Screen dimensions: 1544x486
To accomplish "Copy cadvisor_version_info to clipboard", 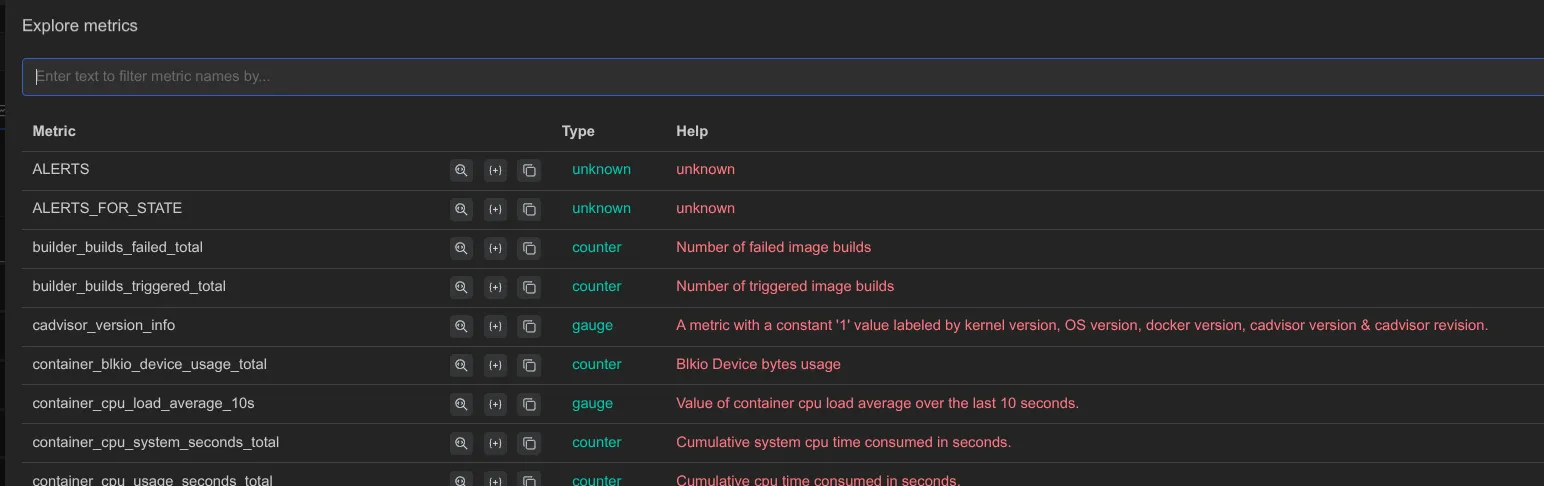I will pos(529,326).
